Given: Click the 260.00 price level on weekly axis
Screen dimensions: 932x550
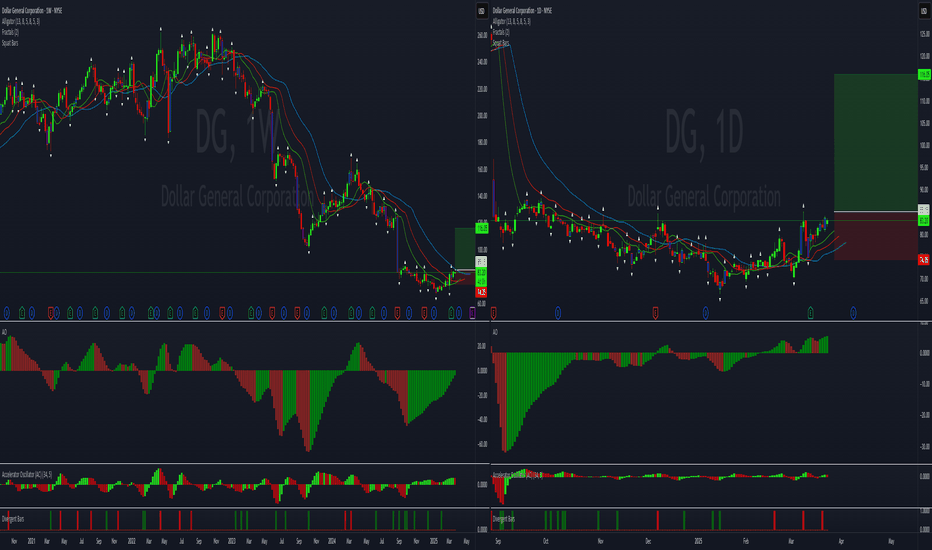Looking at the screenshot, I should [x=481, y=35].
